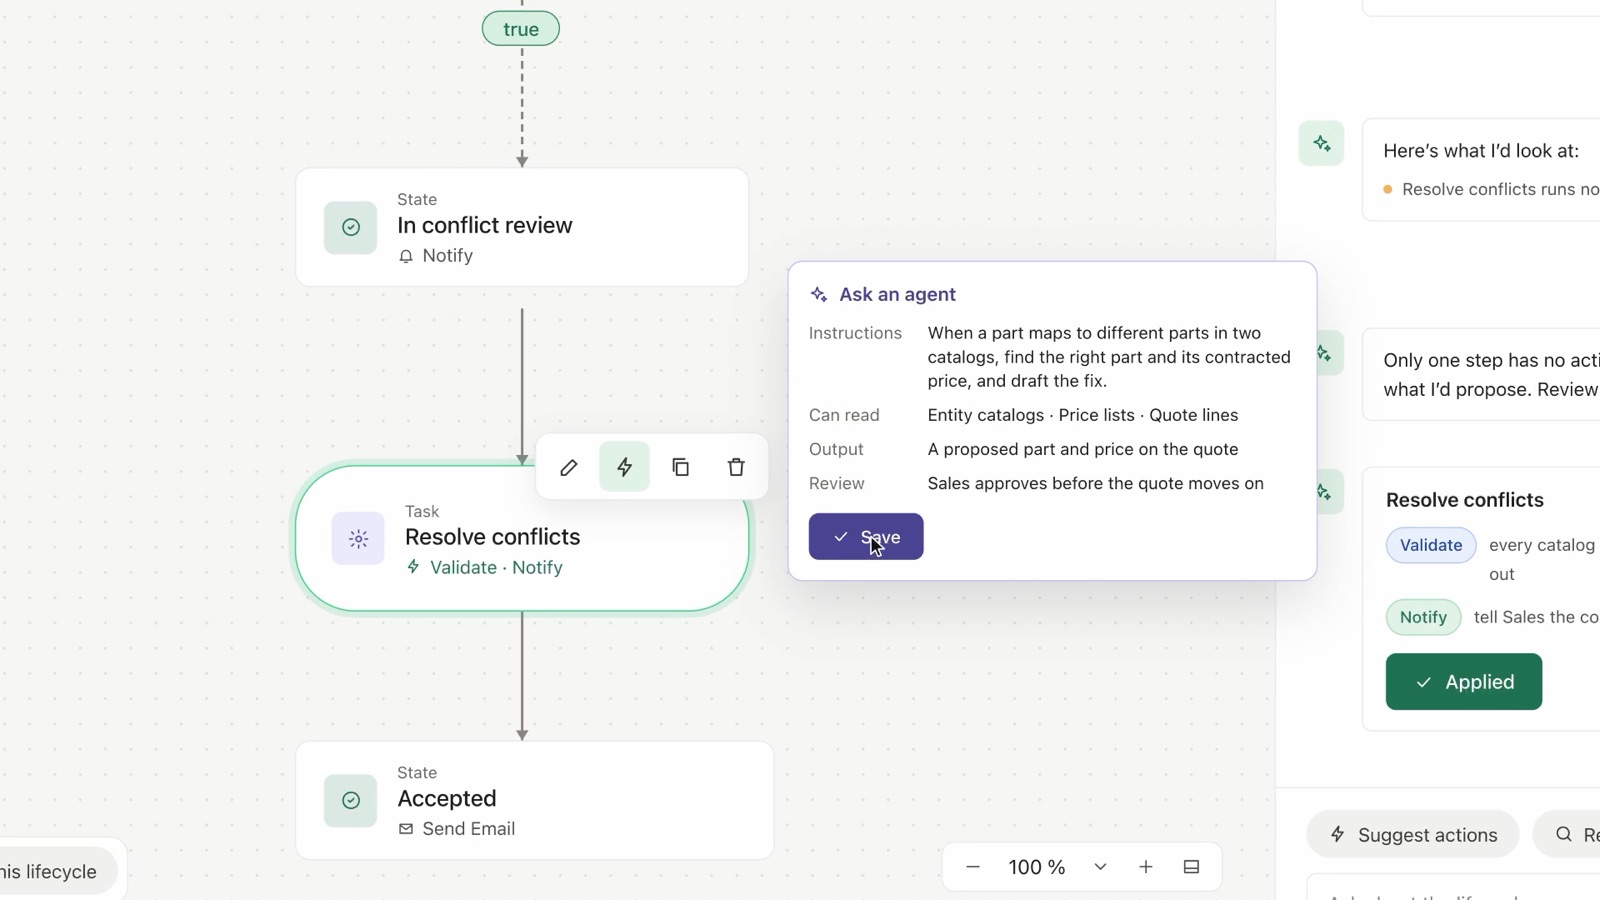Click the zoom in plus icon
1600x900 pixels.
(1146, 867)
